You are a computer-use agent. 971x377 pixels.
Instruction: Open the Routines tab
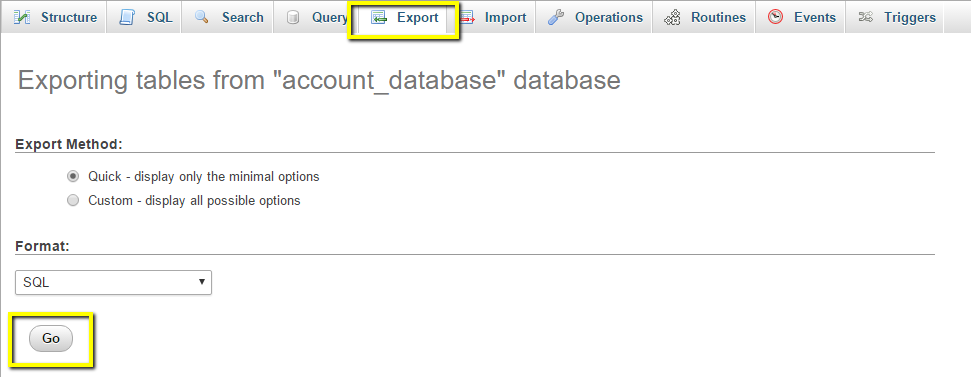(704, 17)
